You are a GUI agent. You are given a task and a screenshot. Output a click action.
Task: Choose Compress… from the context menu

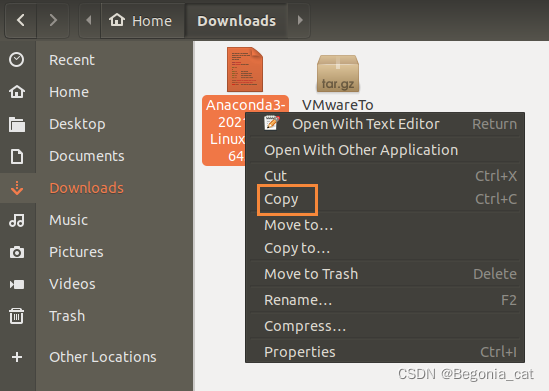tap(385, 326)
